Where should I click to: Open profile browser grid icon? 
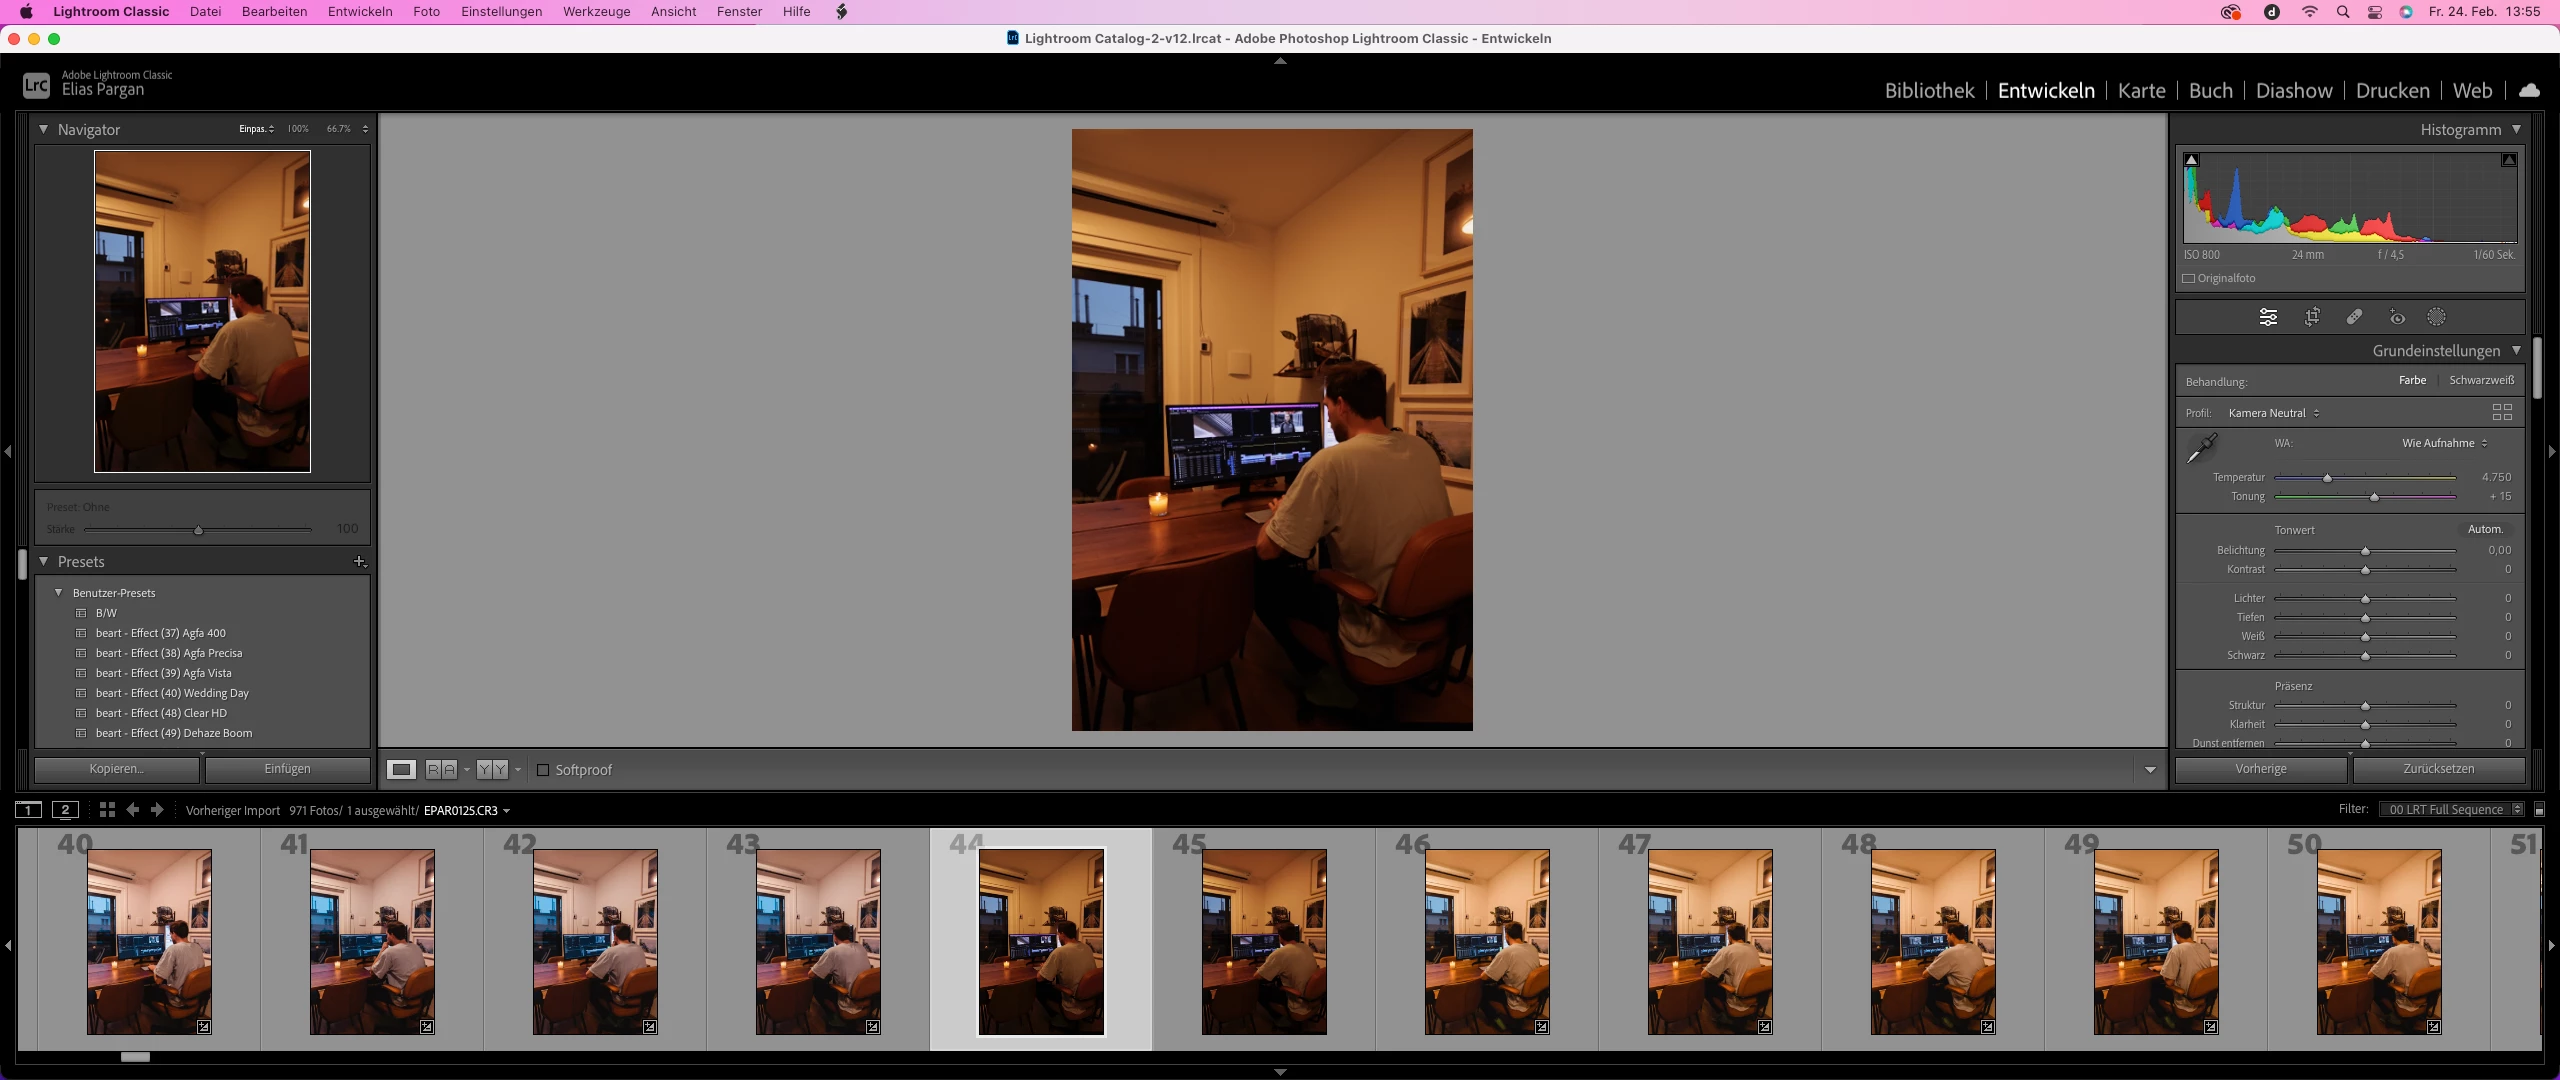(x=2502, y=412)
